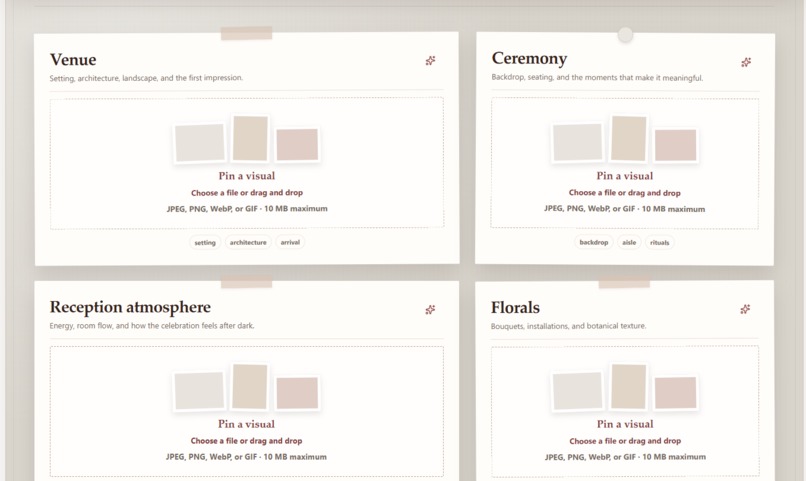Select the 'architecture' tag chip
This screenshot has width=806, height=481.
pos(248,243)
